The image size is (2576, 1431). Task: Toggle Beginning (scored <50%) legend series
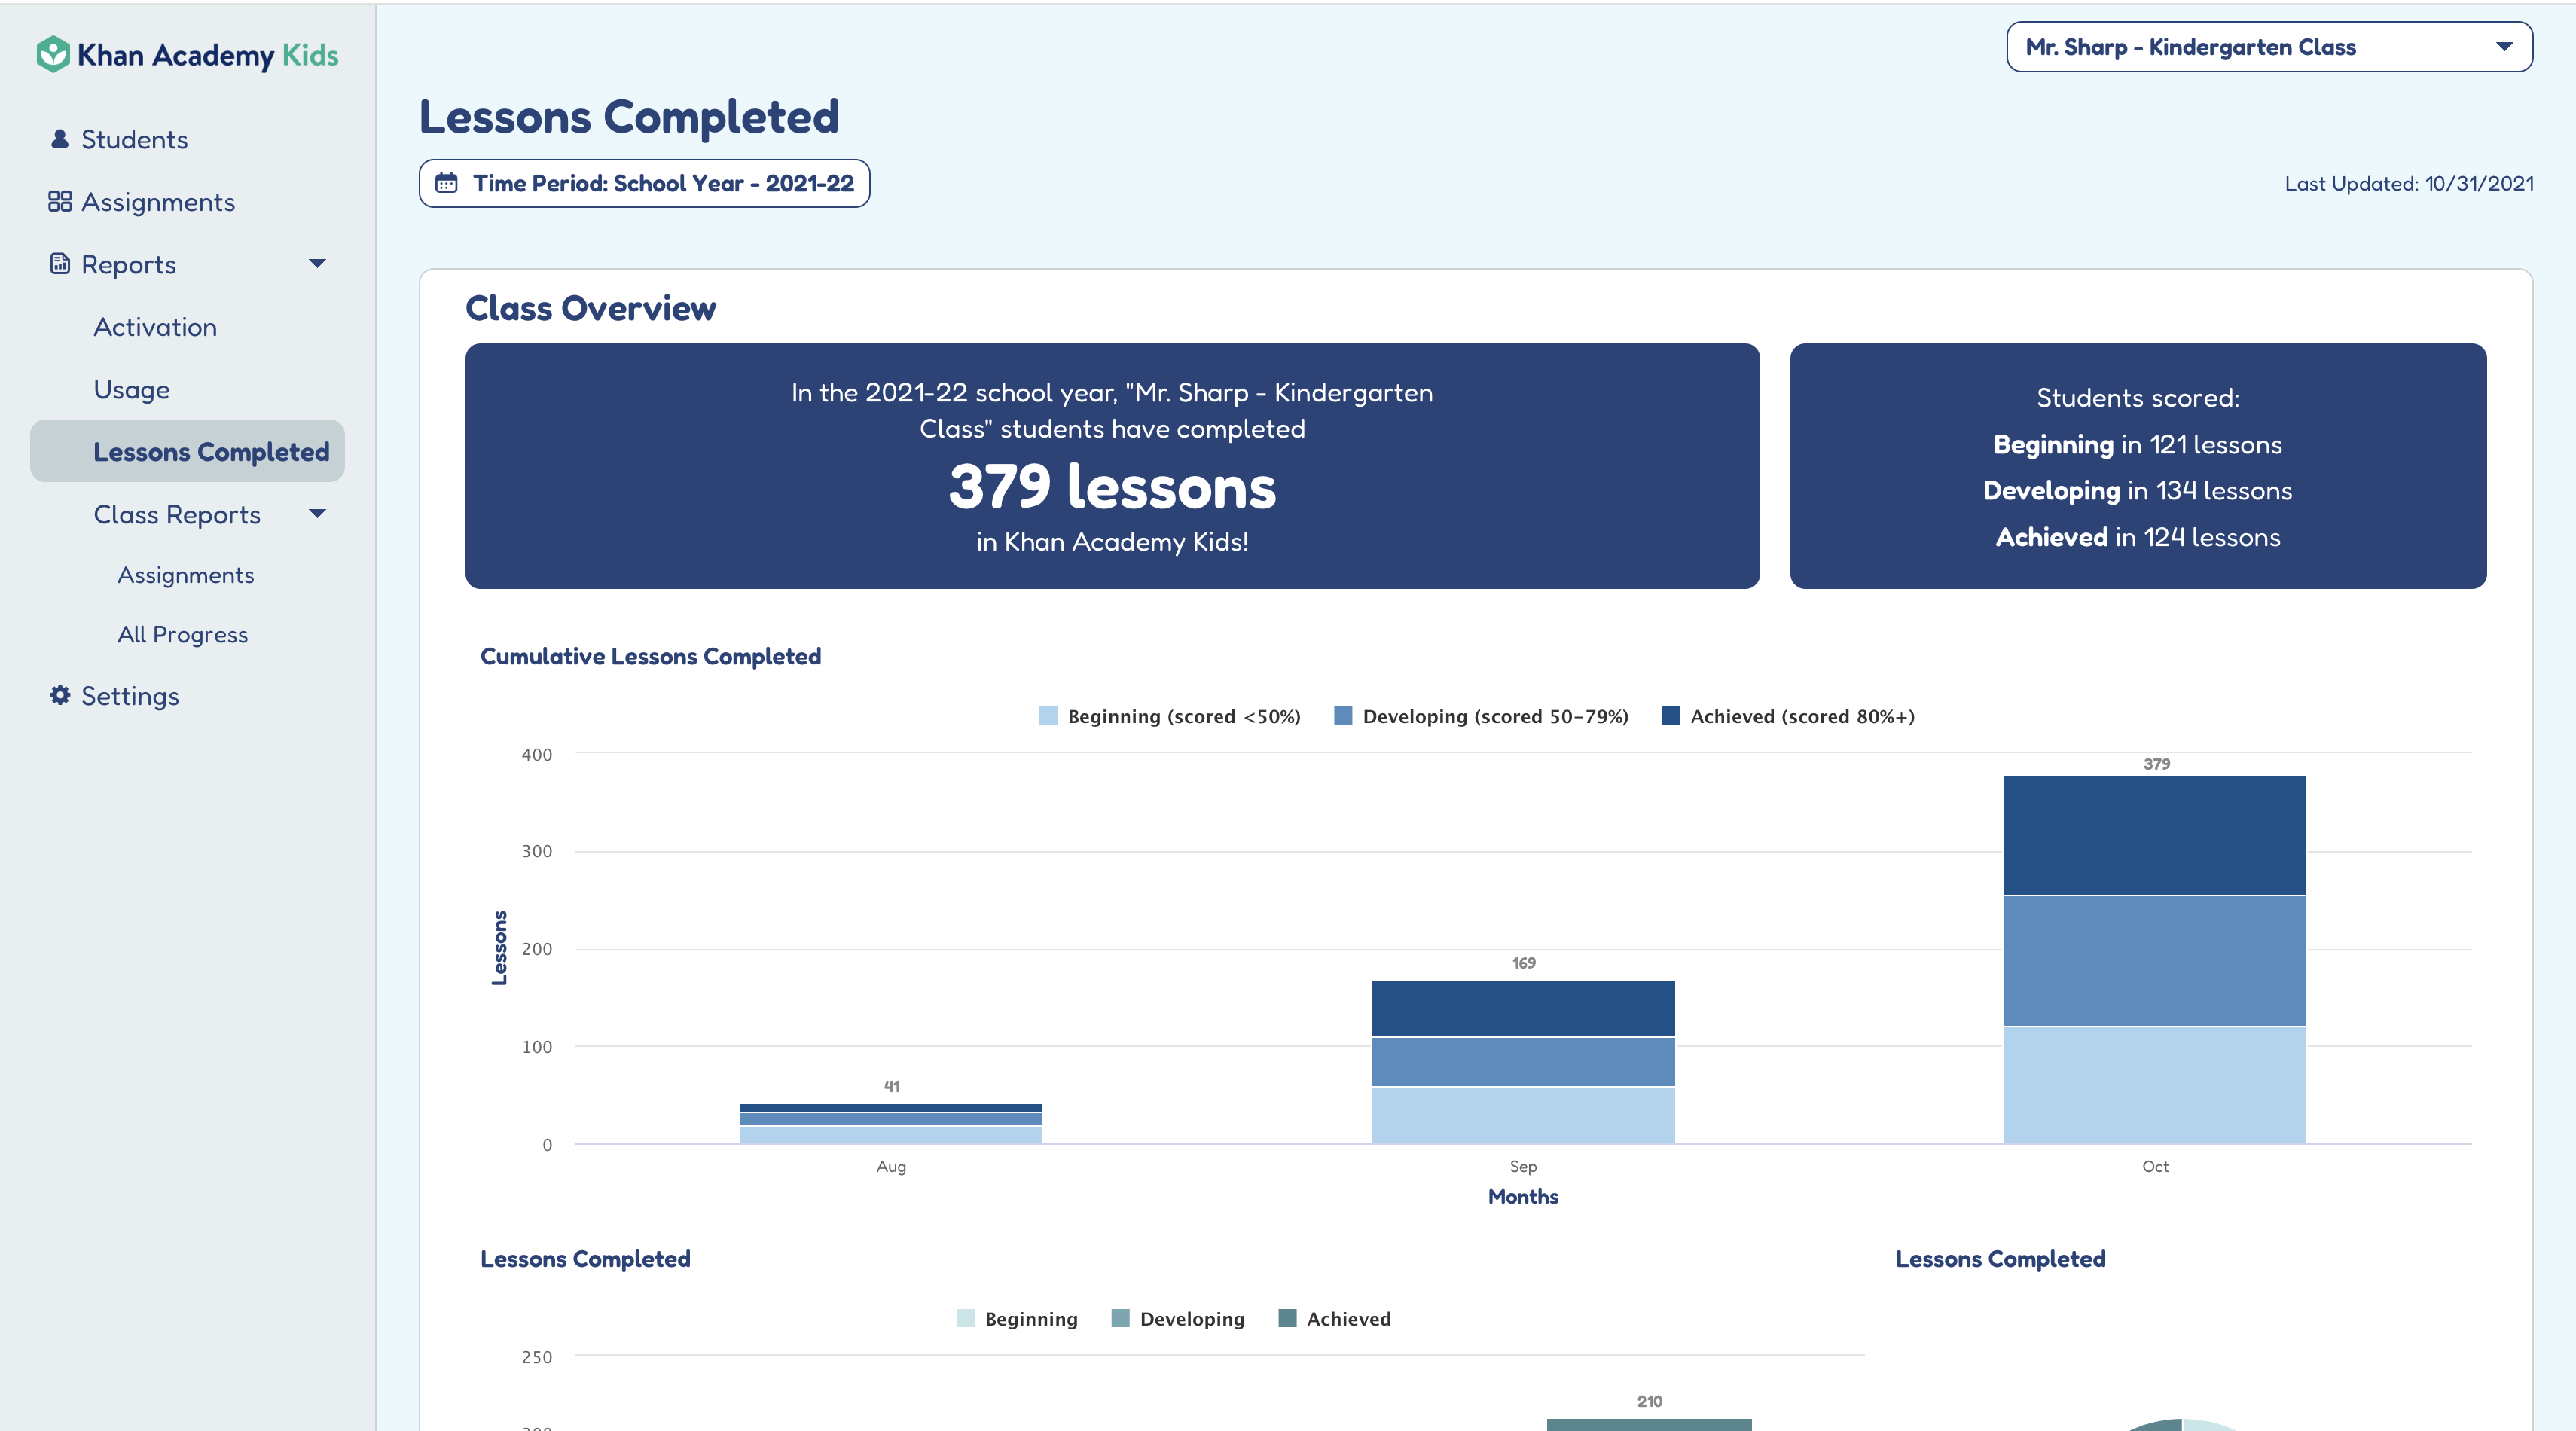coord(1170,716)
